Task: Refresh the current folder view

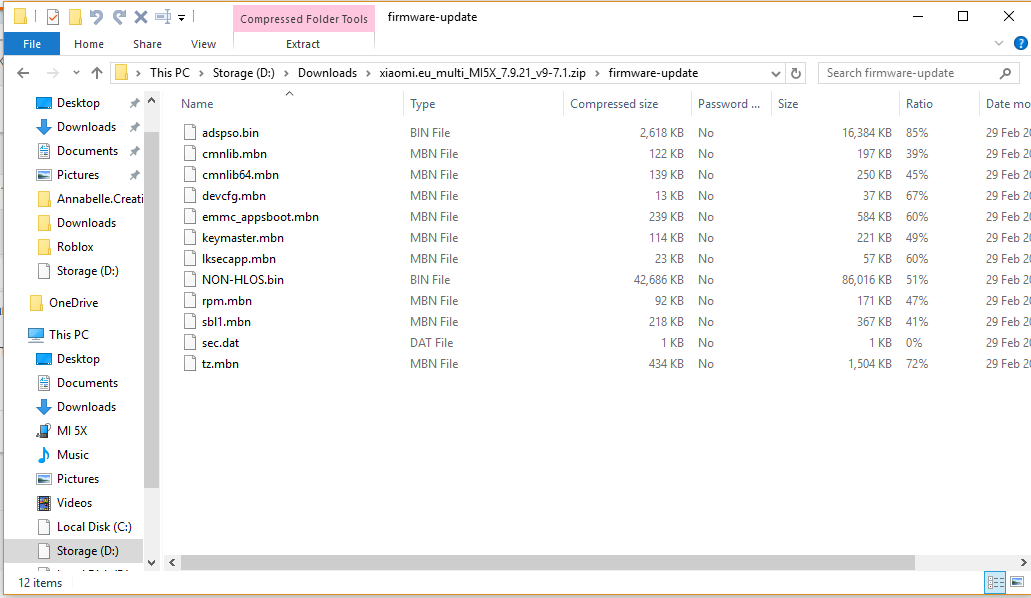Action: click(x=796, y=73)
